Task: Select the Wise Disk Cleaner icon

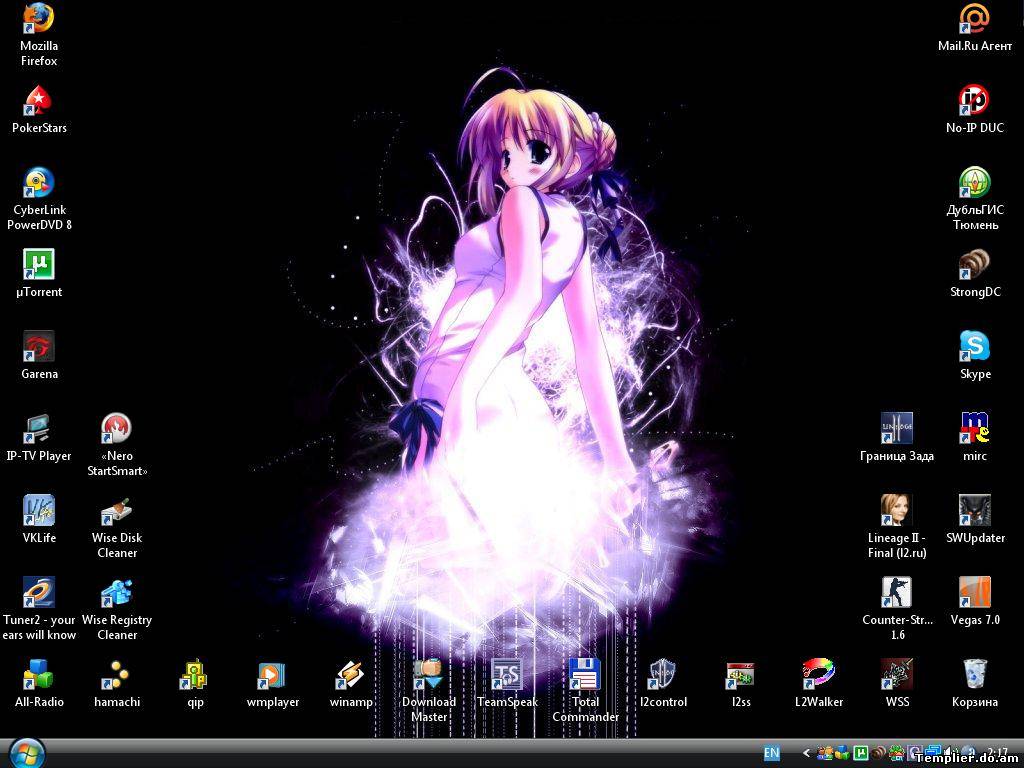Action: click(x=117, y=511)
